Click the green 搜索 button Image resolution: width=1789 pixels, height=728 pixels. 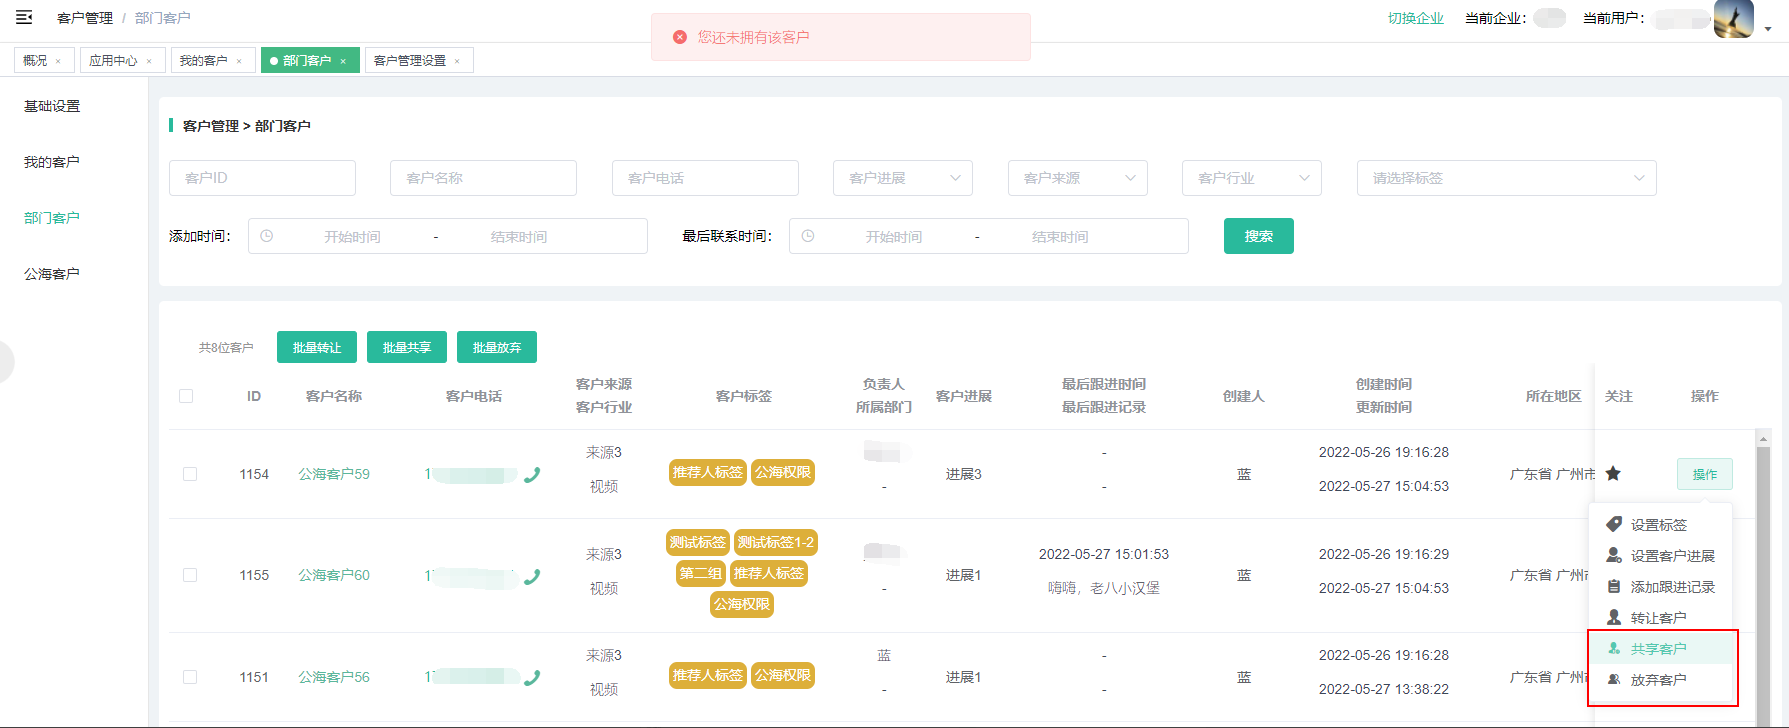click(1258, 236)
